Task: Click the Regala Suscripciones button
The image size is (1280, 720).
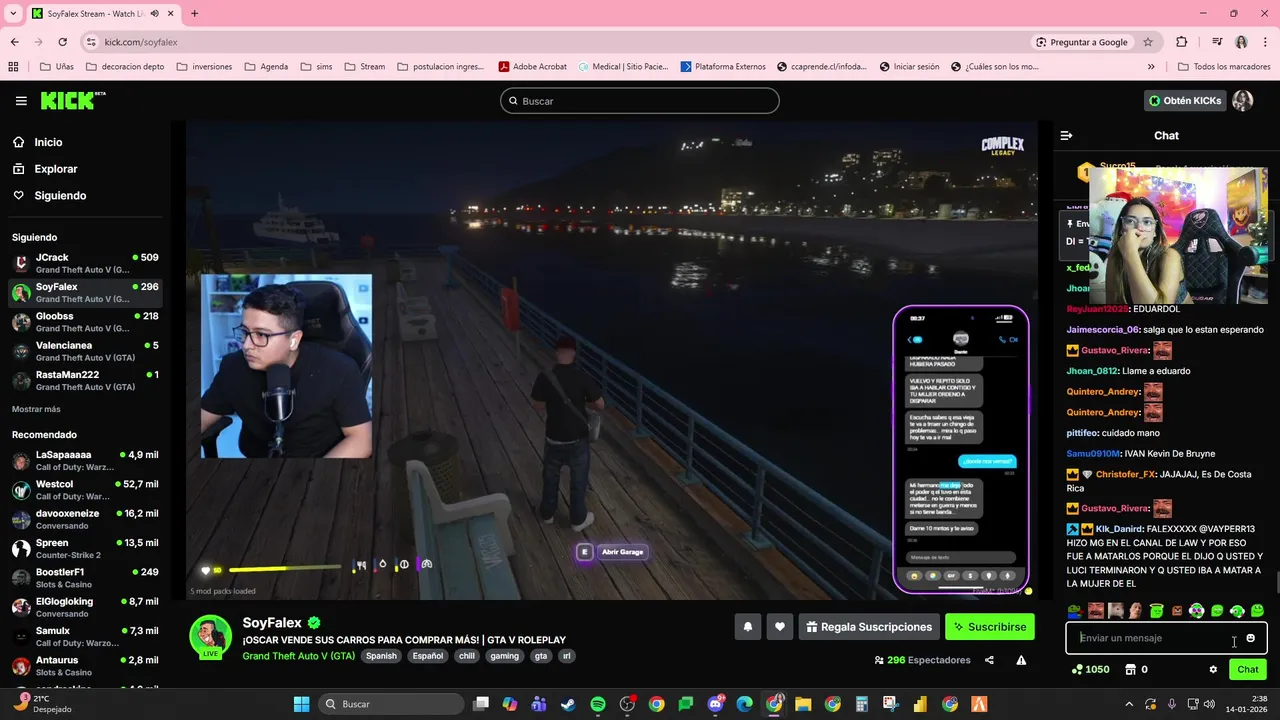Action: [869, 627]
